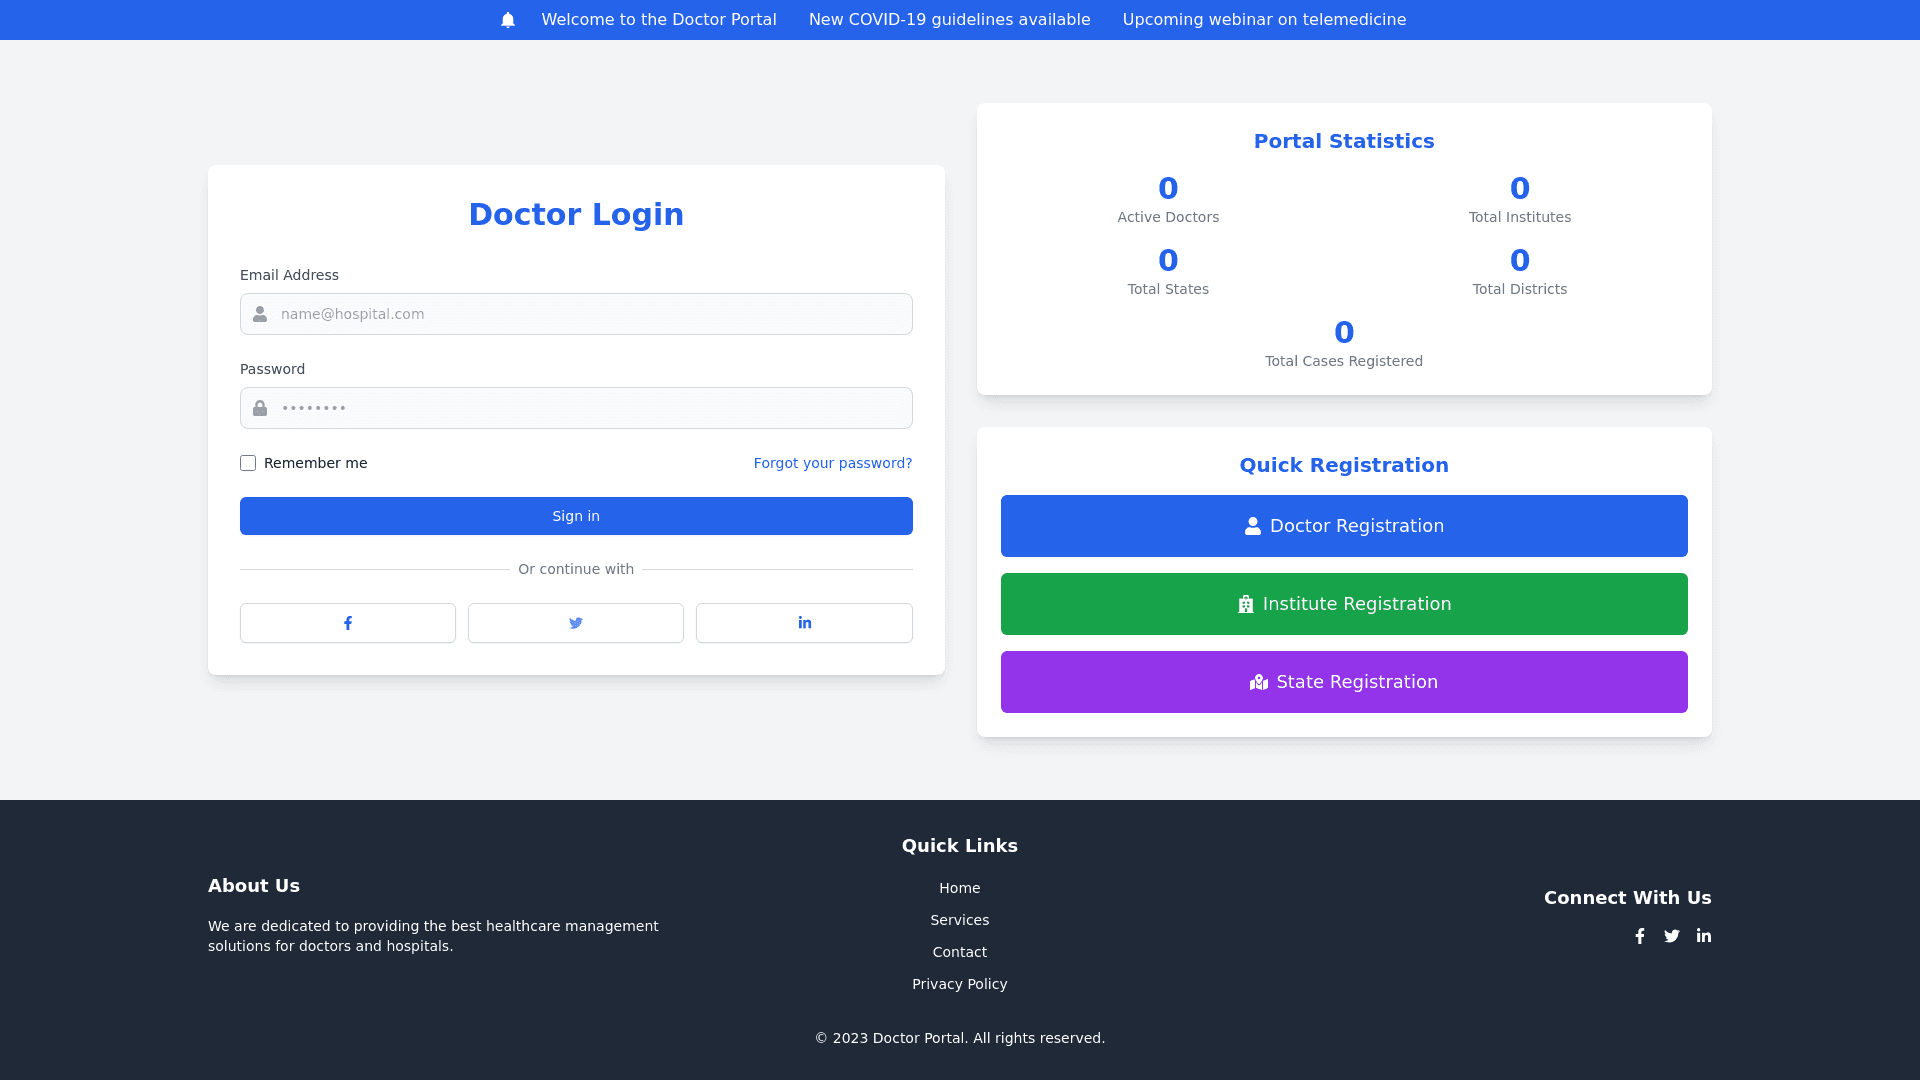Open footer Facebook social icon
The width and height of the screenshot is (1920, 1080).
[x=1640, y=936]
